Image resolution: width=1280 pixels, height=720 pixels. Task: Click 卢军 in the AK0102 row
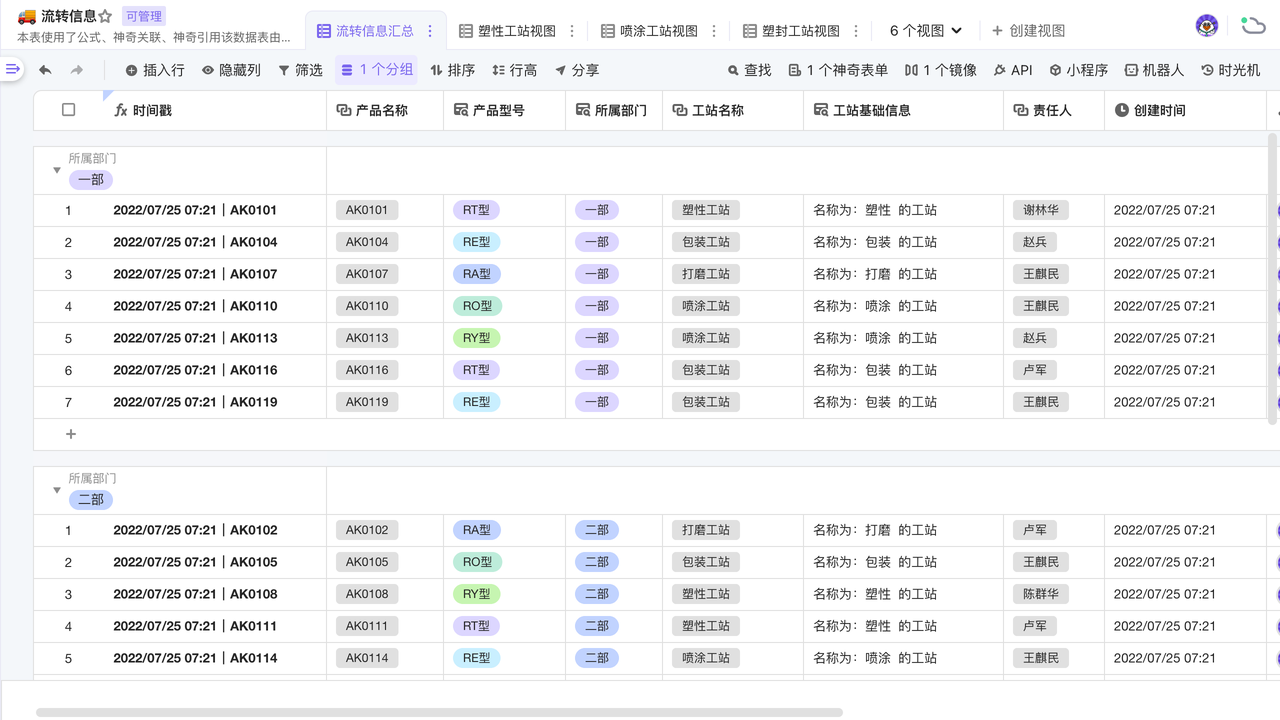[1035, 530]
